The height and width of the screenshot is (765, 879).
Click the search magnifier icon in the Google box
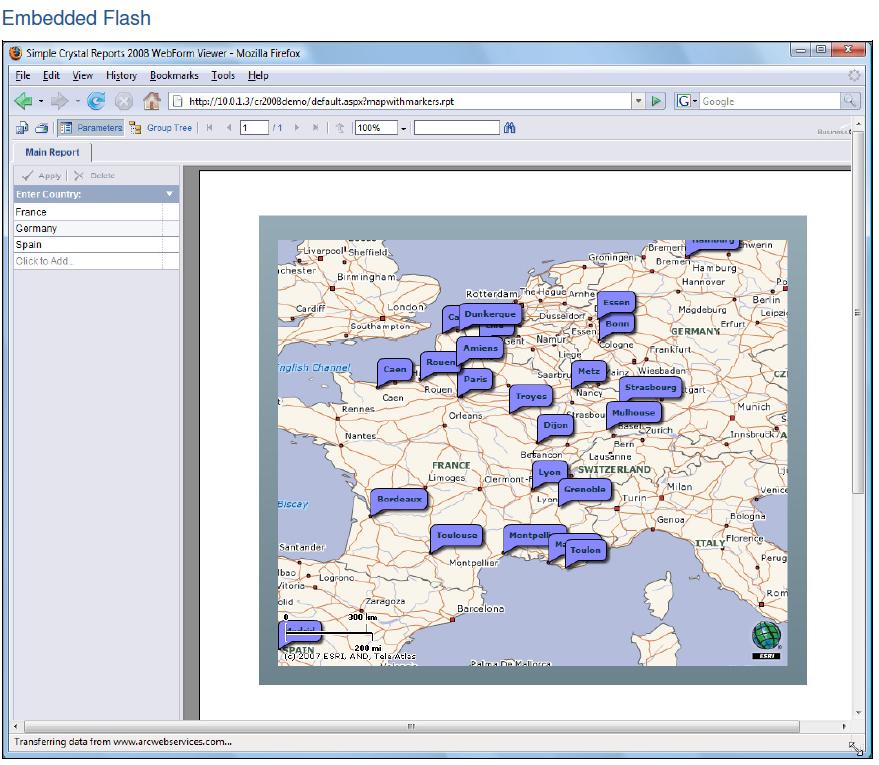coord(849,101)
